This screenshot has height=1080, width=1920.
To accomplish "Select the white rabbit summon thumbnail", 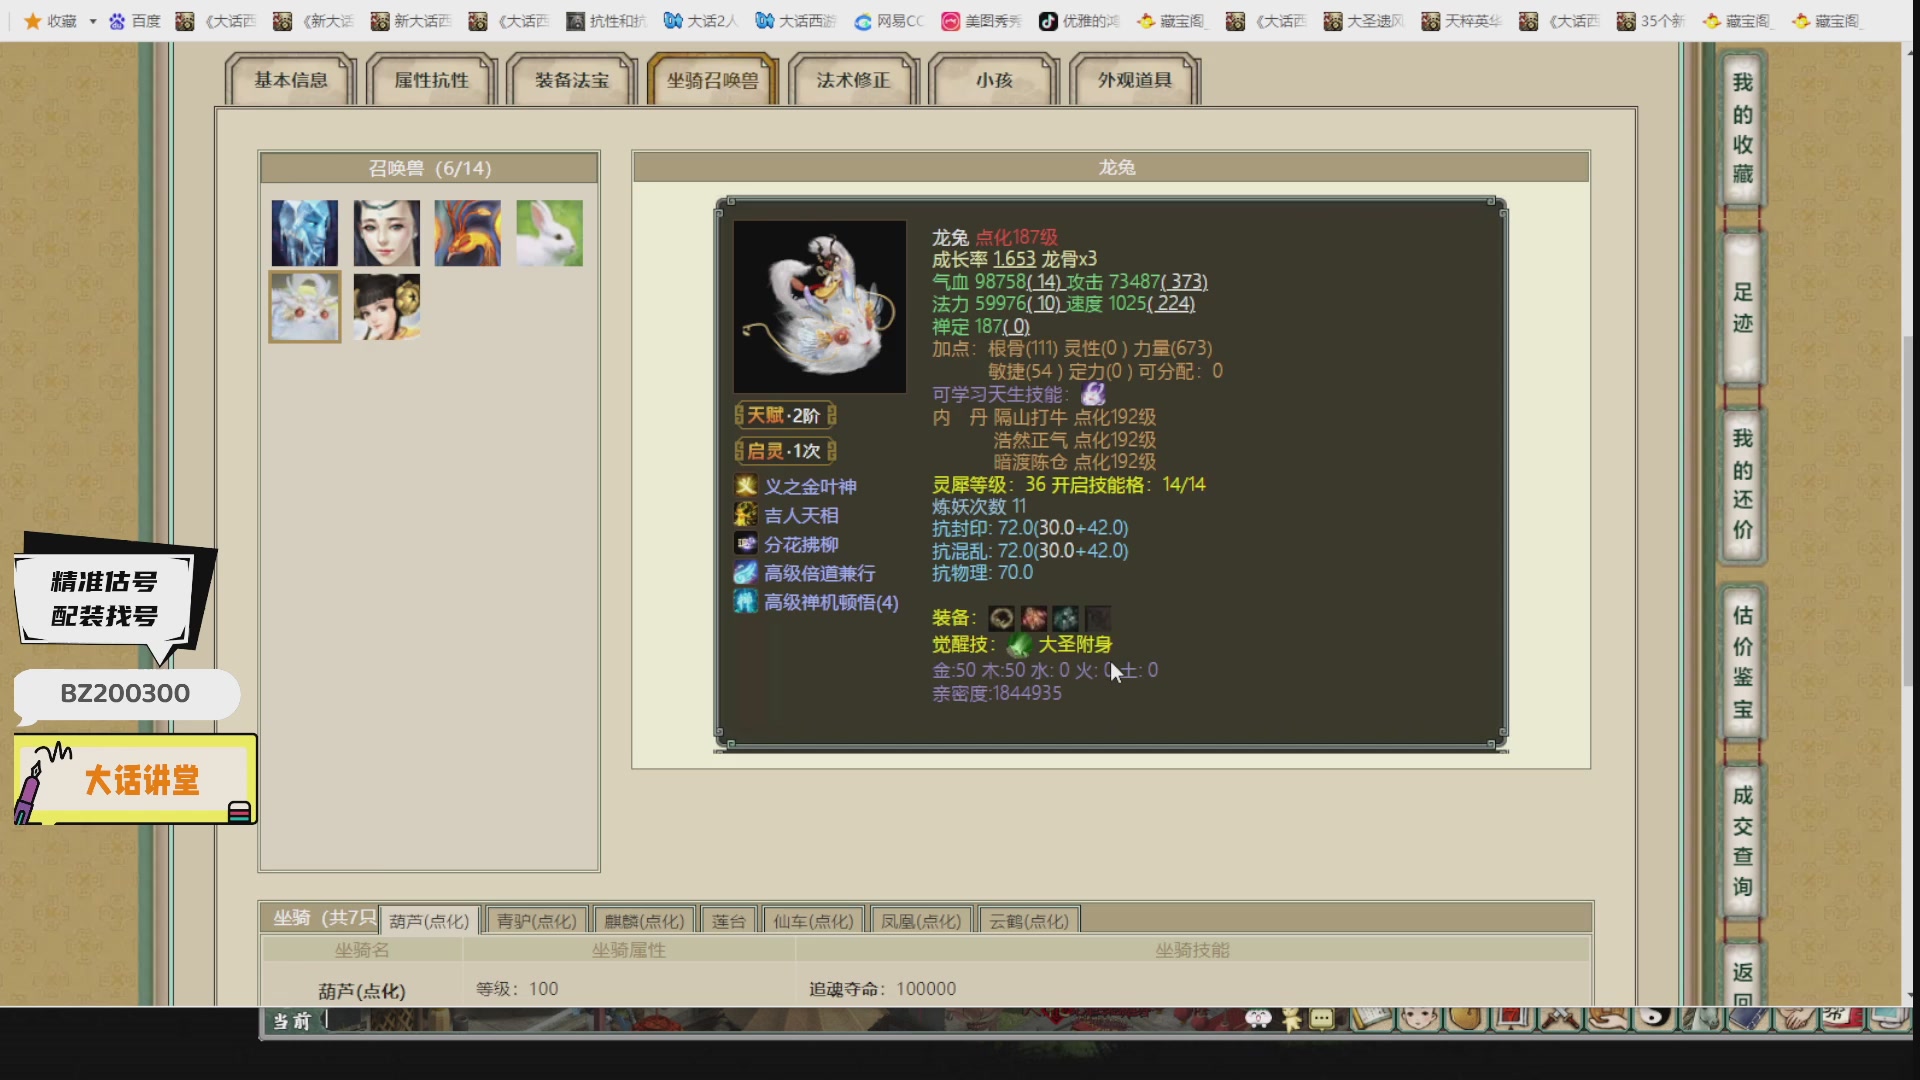I will (550, 233).
